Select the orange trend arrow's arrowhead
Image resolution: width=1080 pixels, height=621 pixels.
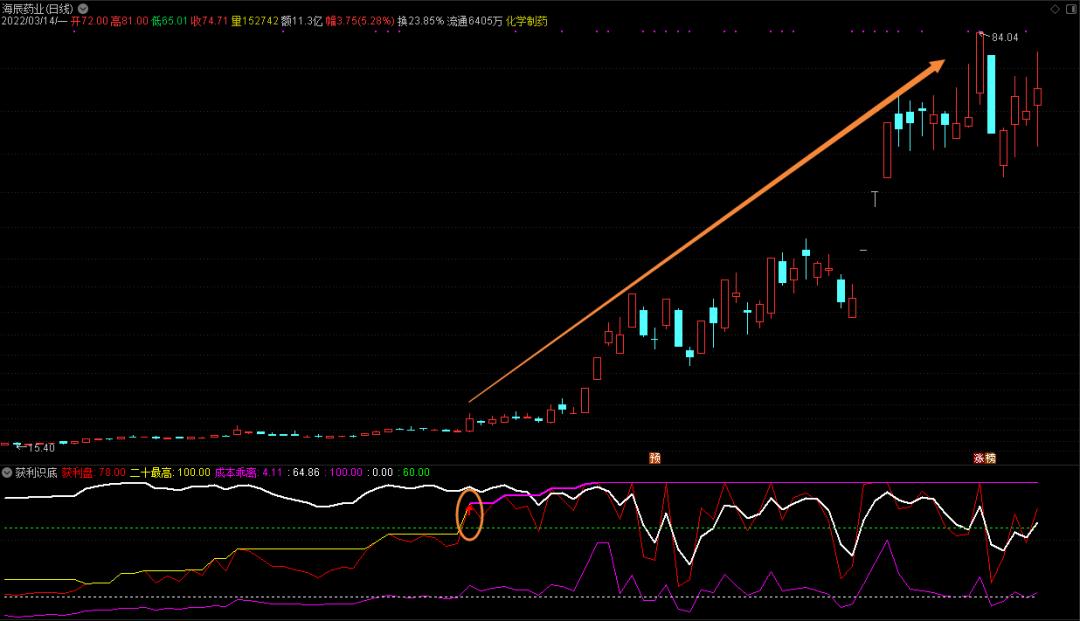(x=935, y=66)
